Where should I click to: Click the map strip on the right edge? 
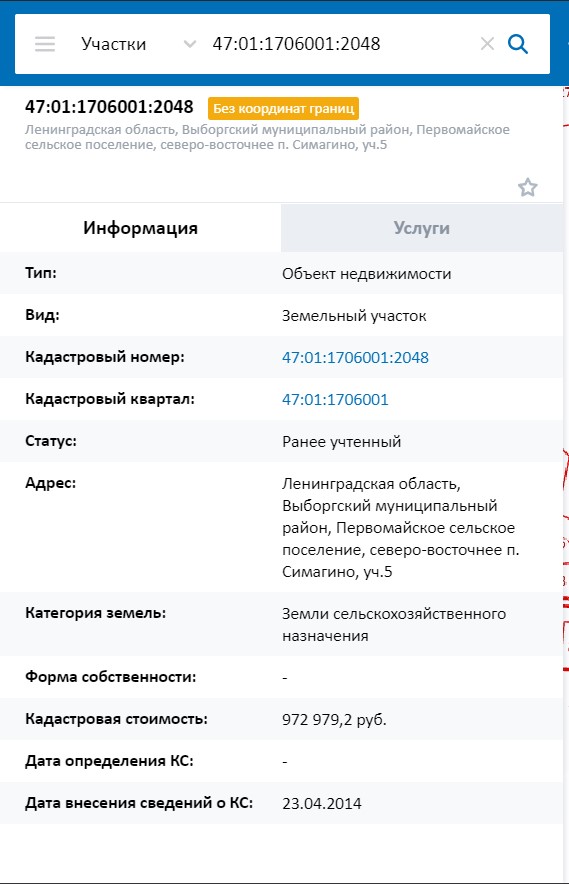point(566,485)
